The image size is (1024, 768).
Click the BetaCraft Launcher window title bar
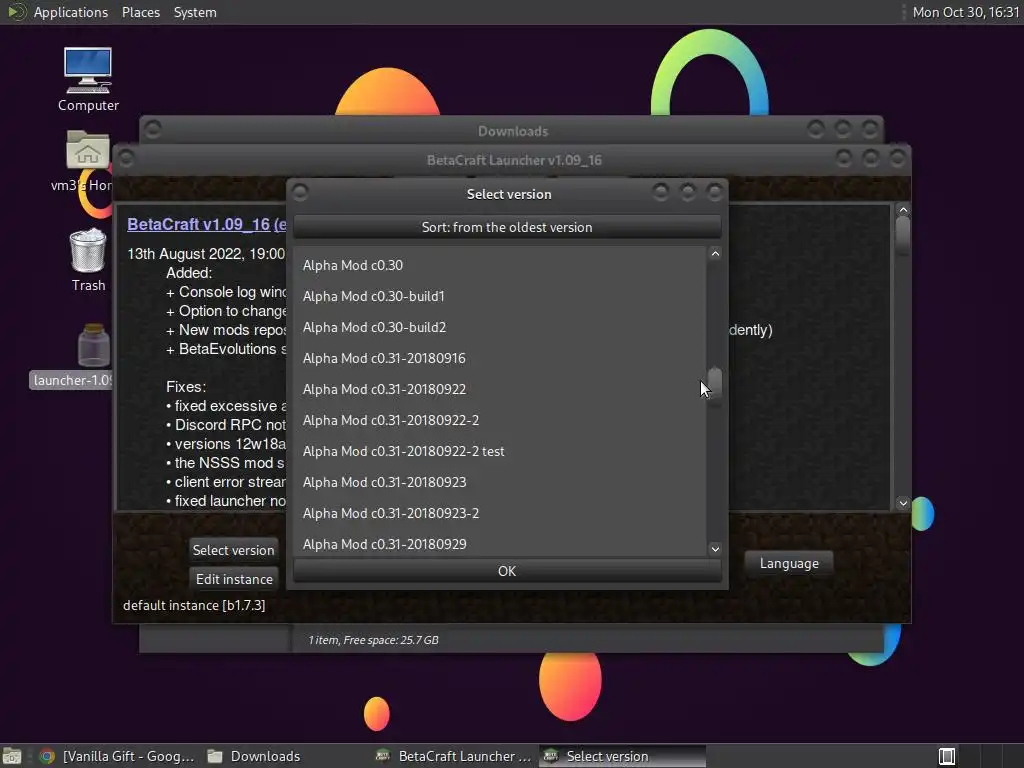513,160
